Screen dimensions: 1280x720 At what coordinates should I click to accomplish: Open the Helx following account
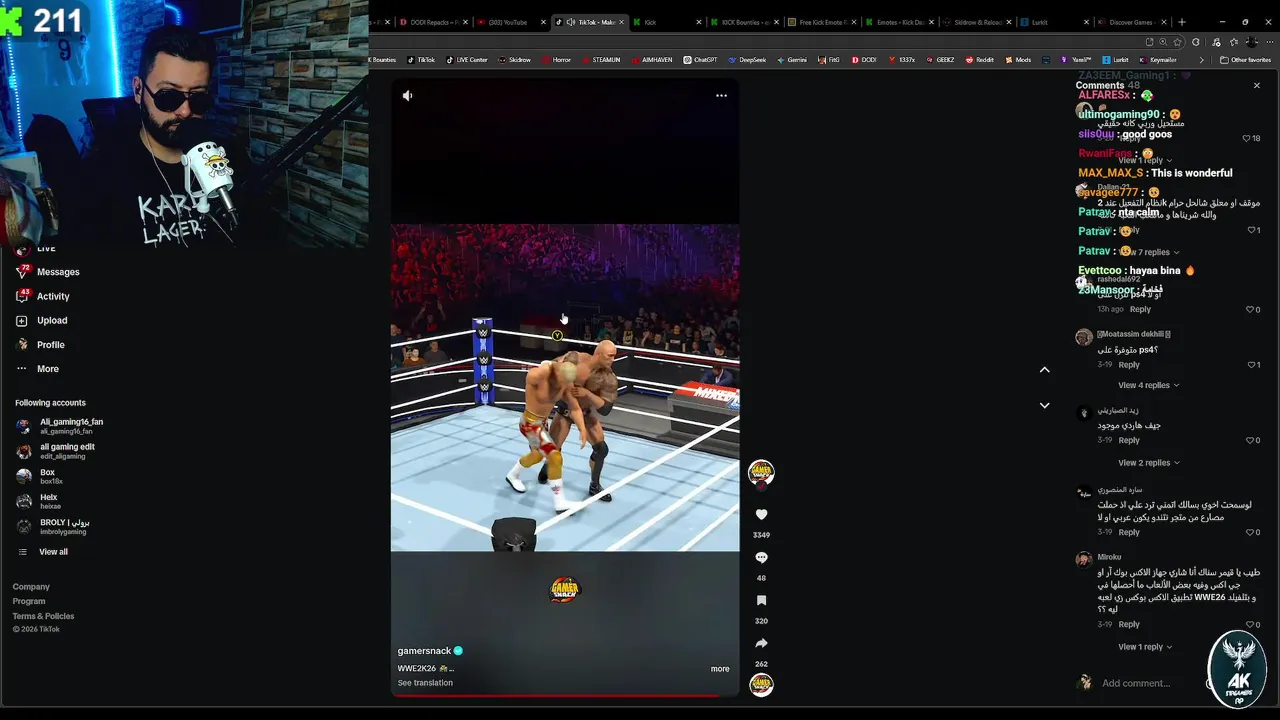coord(38,501)
